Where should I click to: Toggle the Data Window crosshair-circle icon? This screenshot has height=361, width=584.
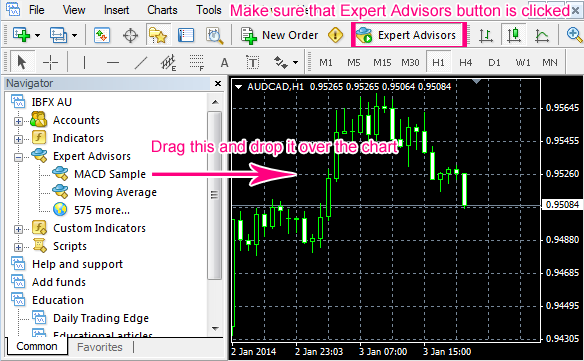[130, 35]
